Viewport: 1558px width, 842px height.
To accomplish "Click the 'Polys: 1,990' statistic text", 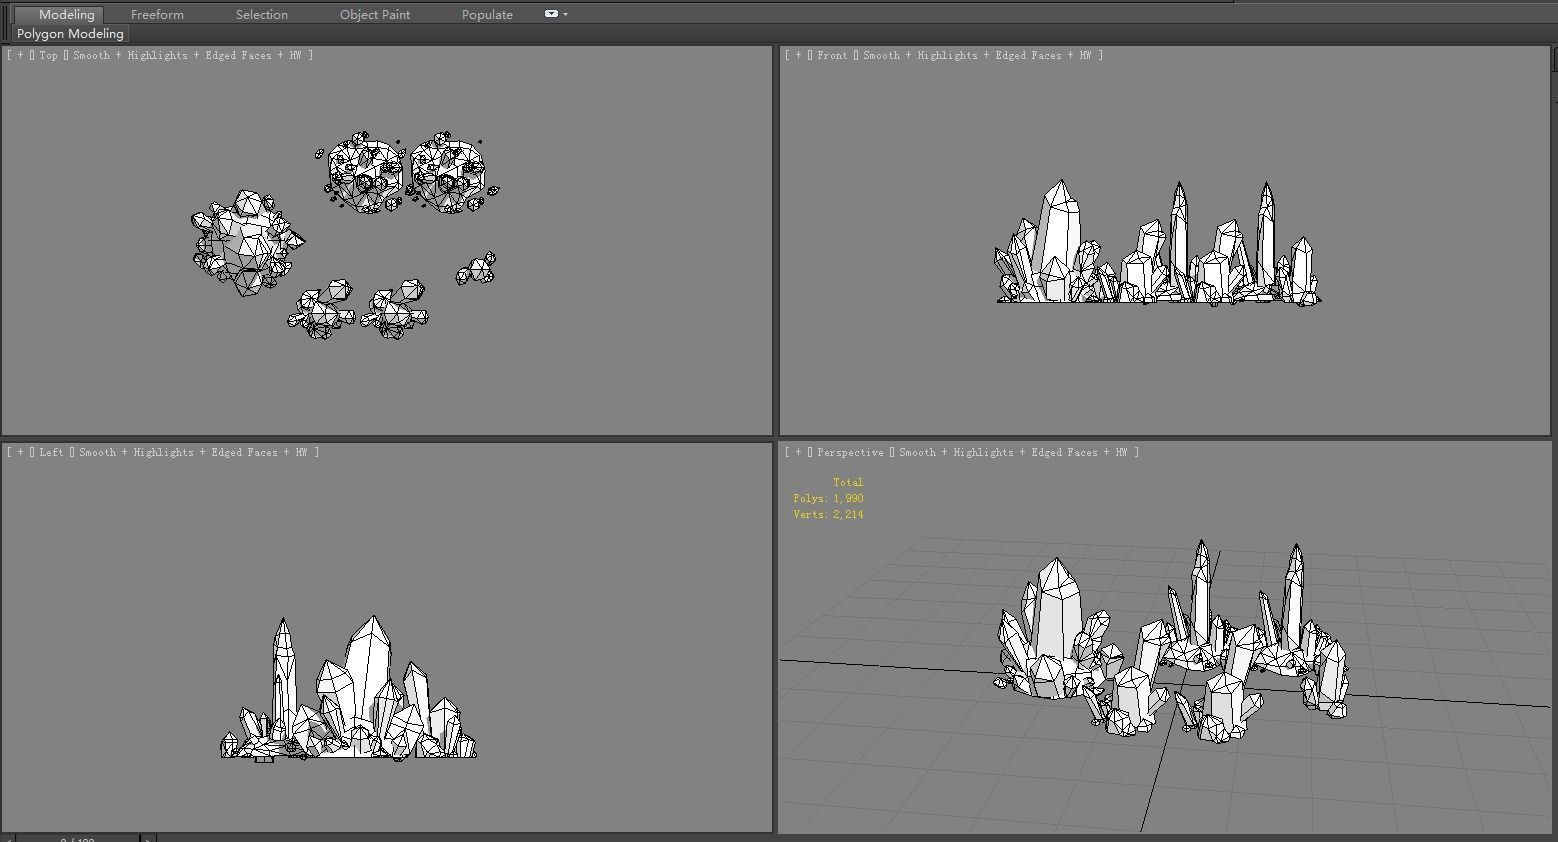I will [x=829, y=498].
